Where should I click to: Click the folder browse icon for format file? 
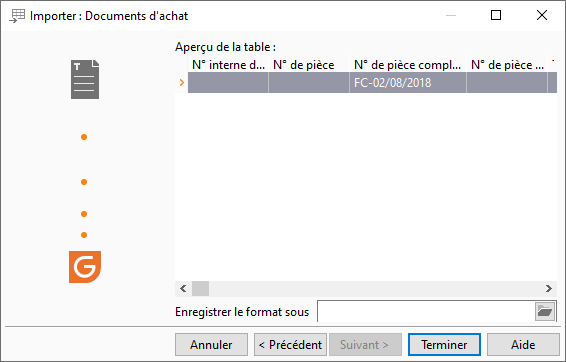click(x=545, y=311)
